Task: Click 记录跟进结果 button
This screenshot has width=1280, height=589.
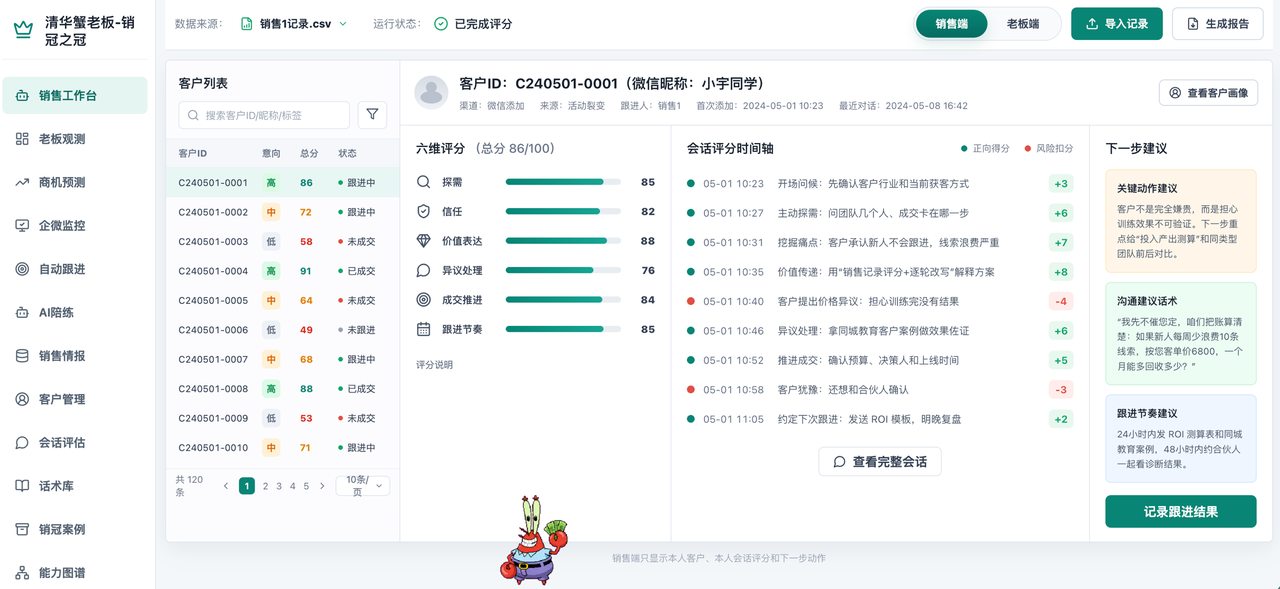Action: (1181, 511)
